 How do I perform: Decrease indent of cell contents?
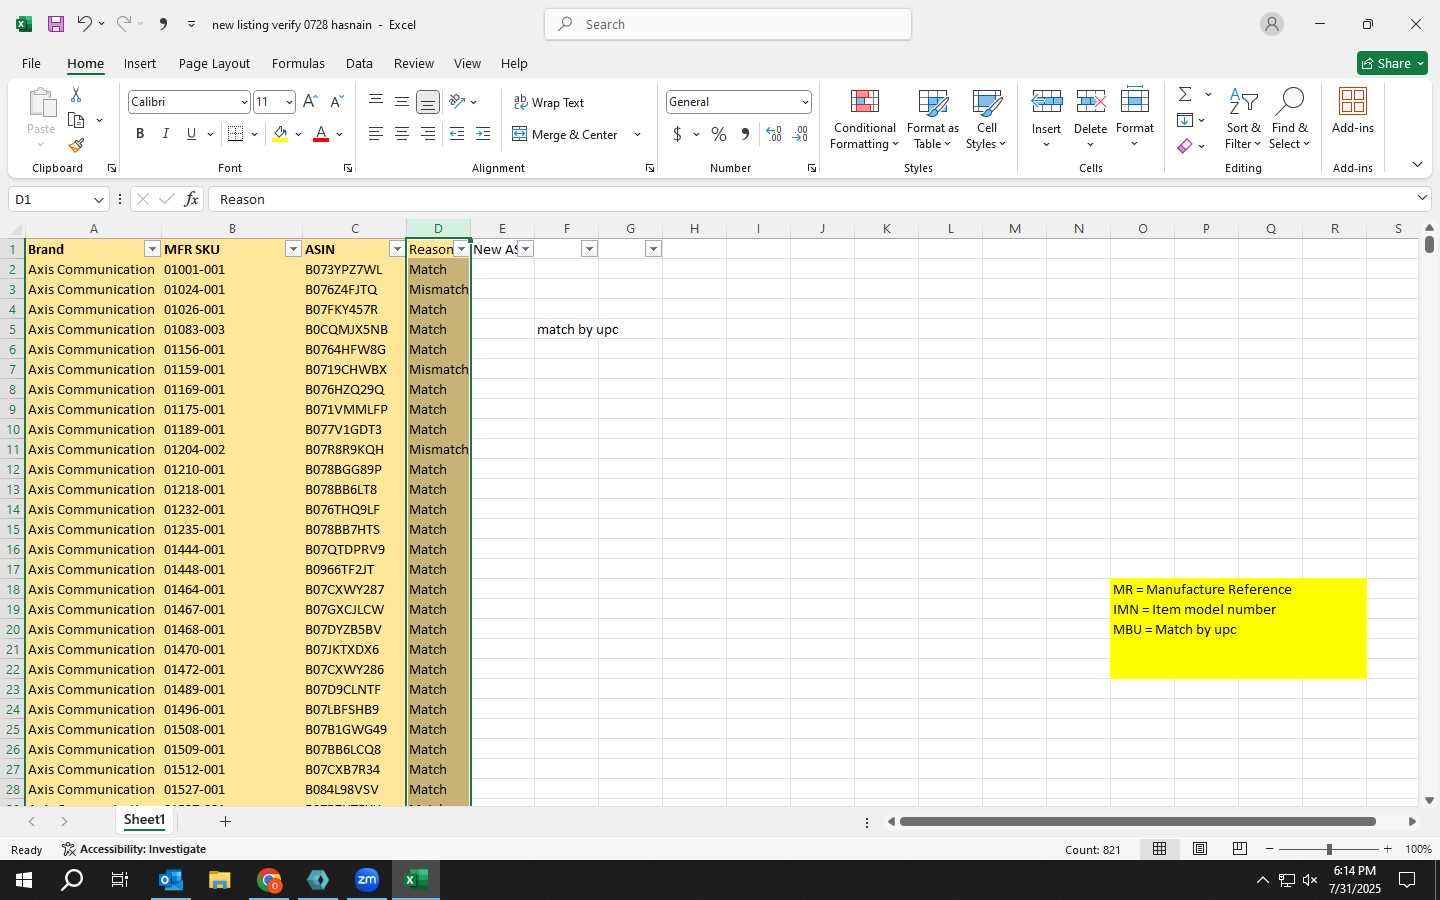(x=457, y=134)
